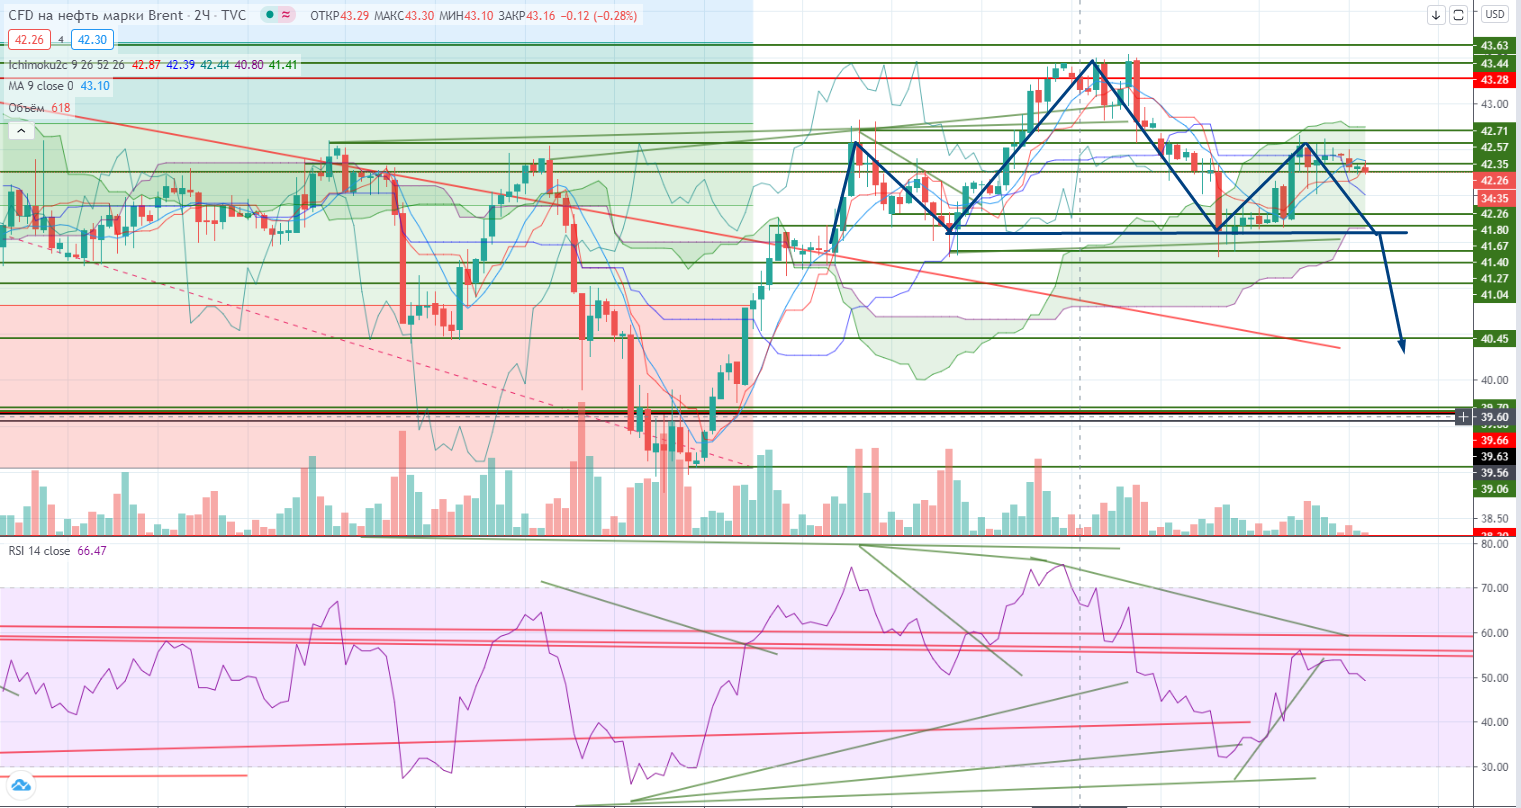Click the blue buy price 42.30 button
1521x808 pixels.
(x=92, y=40)
